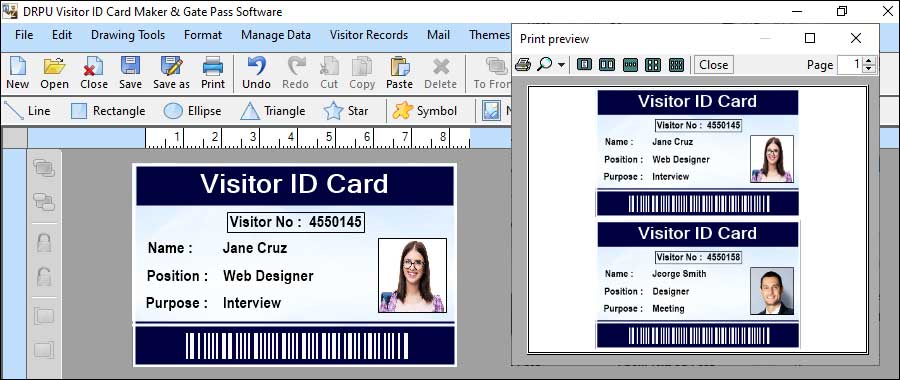This screenshot has height=380, width=900.
Task: Click the Page number input field
Action: pos(850,64)
